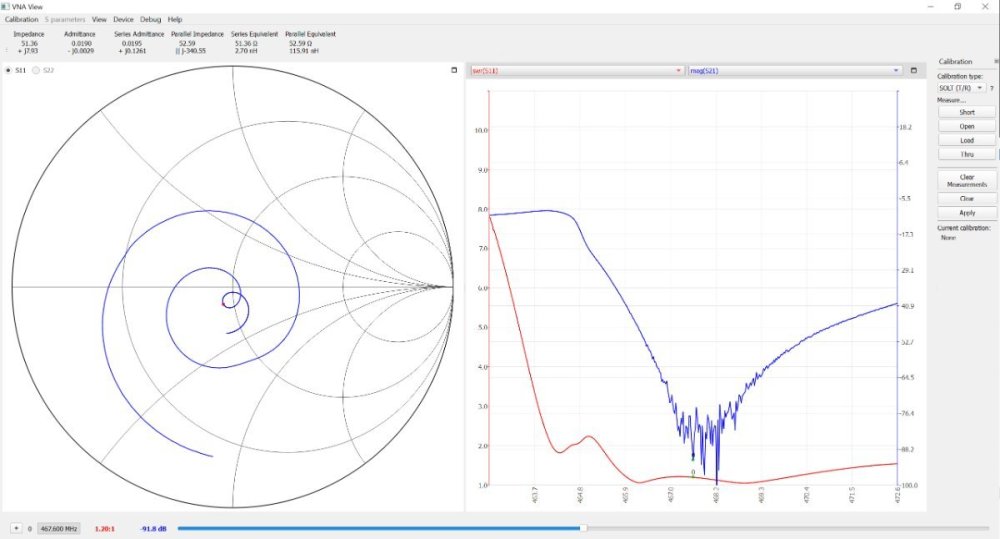Click the calibration type help question mark
This screenshot has width=1000, height=539.
[x=991, y=88]
